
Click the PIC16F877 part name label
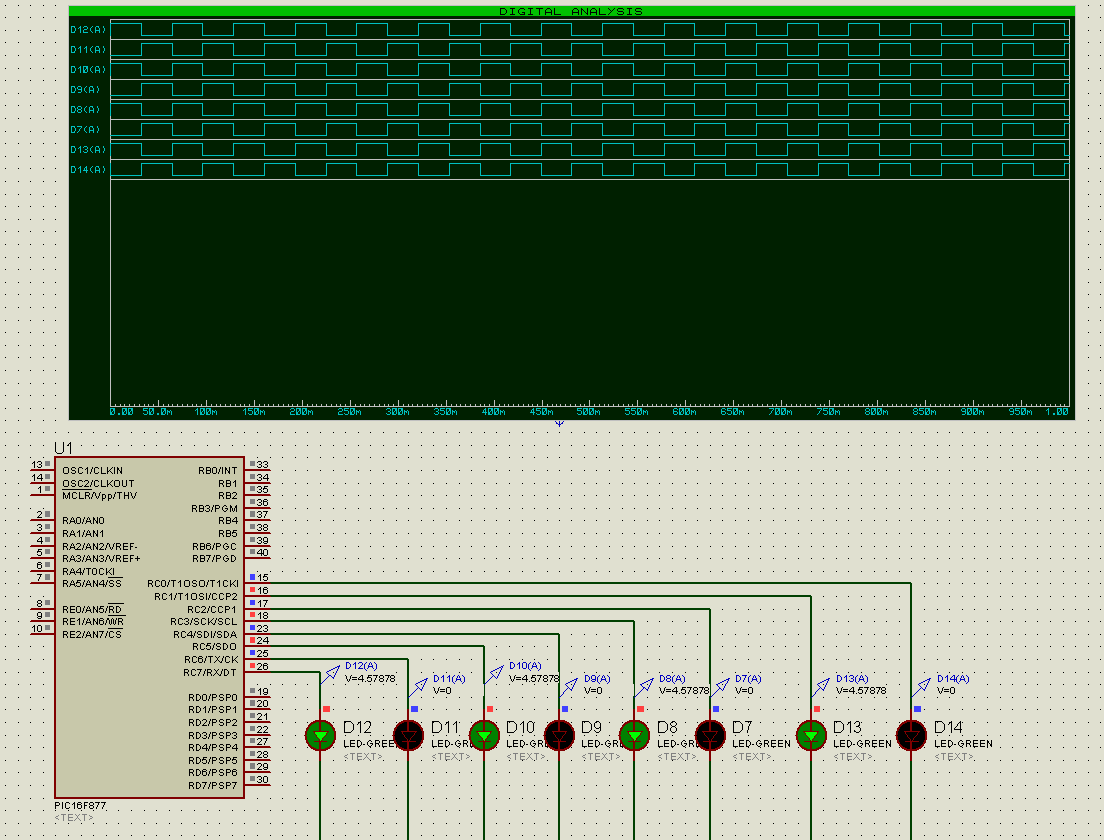click(x=80, y=805)
